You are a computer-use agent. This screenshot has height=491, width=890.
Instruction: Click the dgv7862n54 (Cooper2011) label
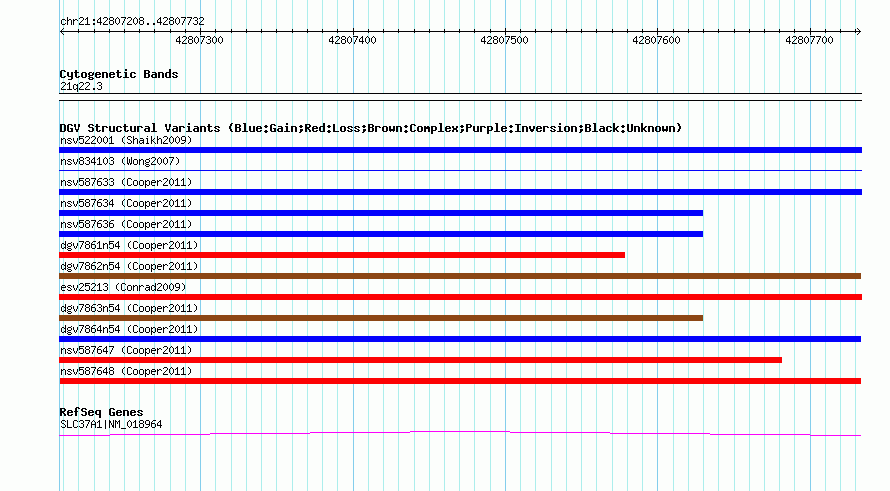129,266
